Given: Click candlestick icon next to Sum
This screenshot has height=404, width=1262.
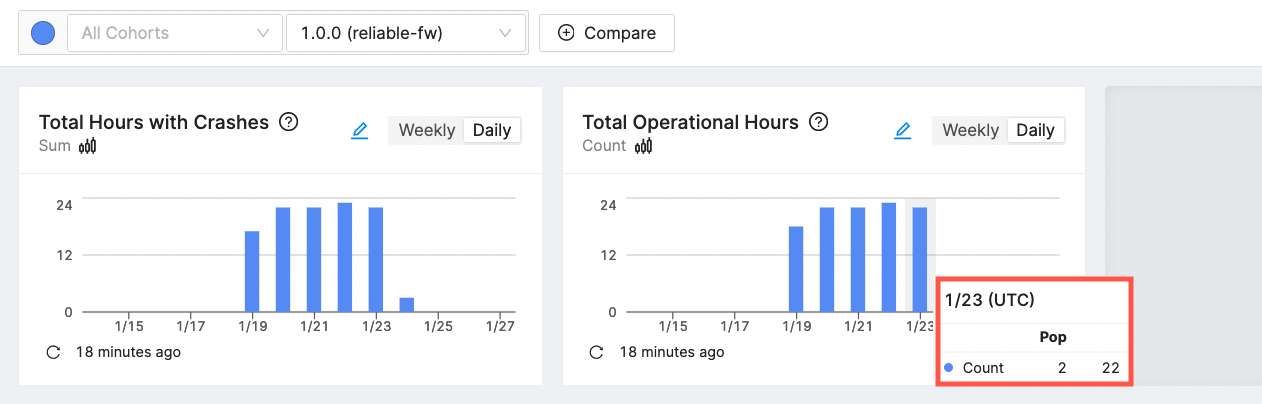Looking at the screenshot, I should click(87, 146).
